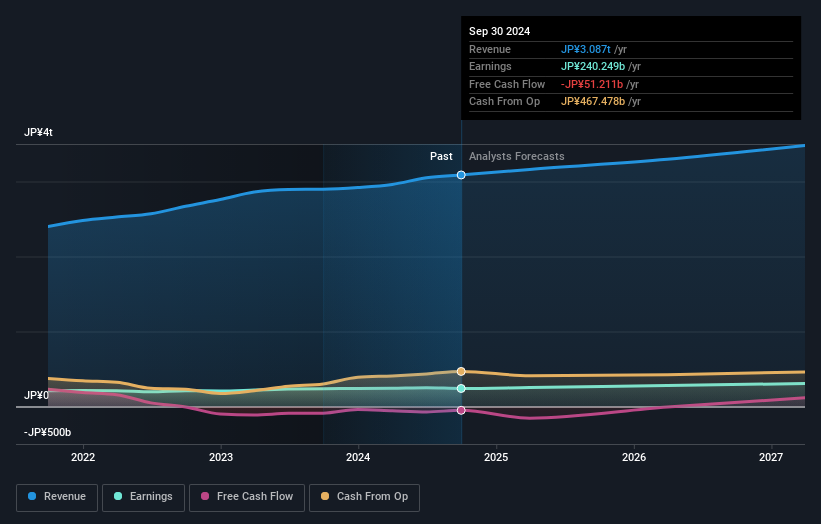This screenshot has height=524, width=821.
Task: Click the Revenue row label in tooltip
Action: (490, 49)
